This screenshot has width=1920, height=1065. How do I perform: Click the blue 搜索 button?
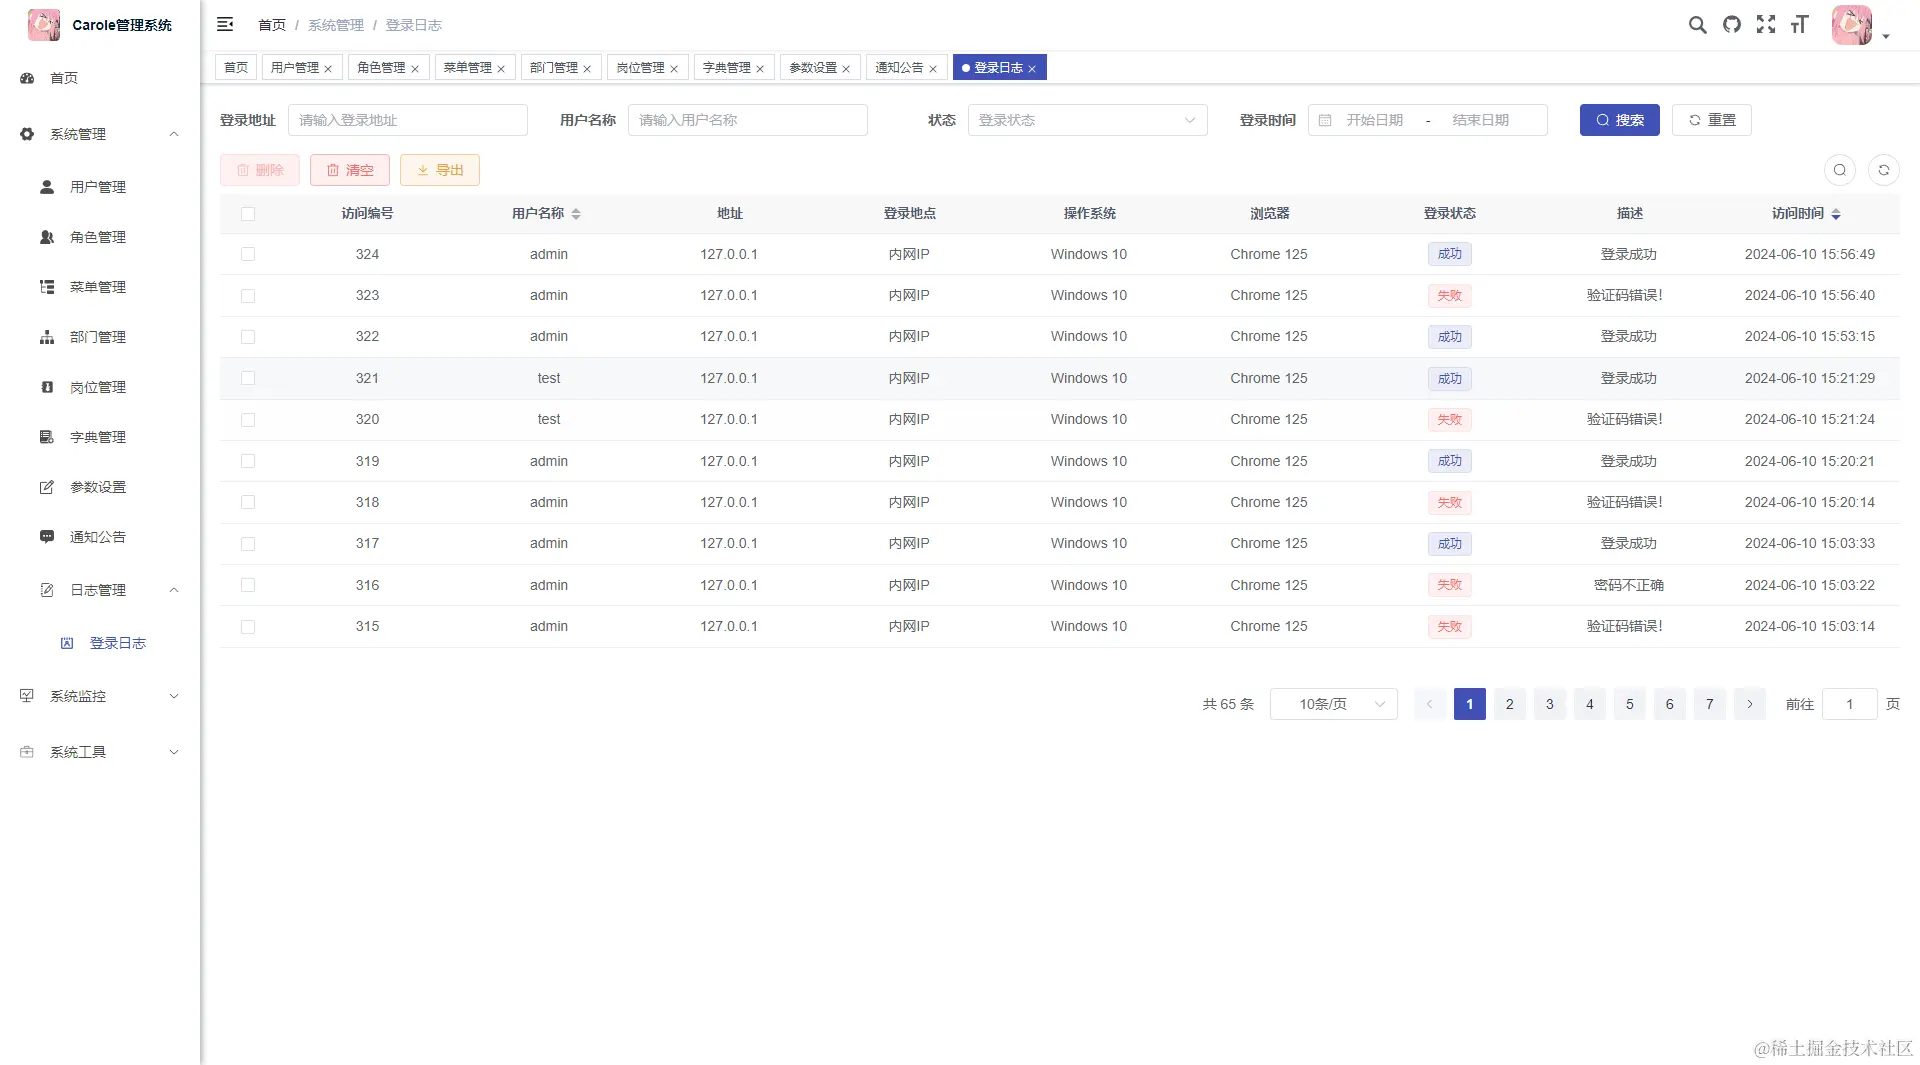(x=1619, y=120)
